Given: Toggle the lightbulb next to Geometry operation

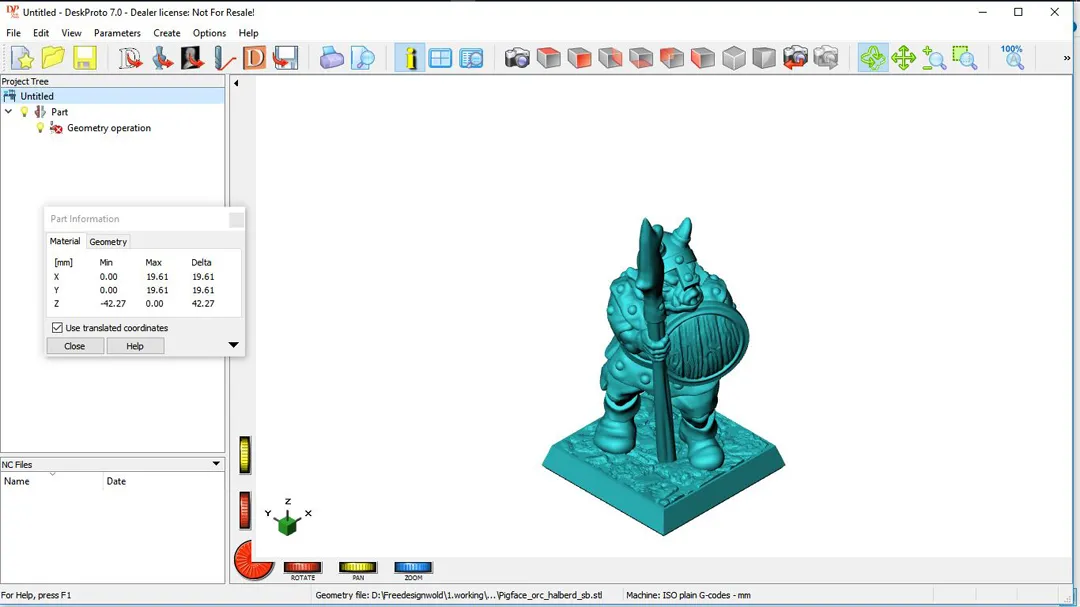Looking at the screenshot, I should [x=40, y=128].
